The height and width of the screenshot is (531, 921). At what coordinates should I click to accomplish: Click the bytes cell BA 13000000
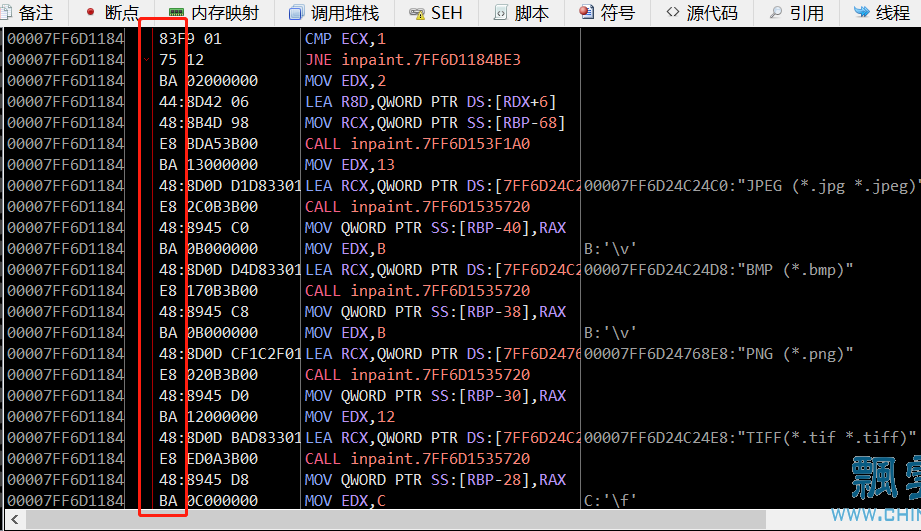click(x=209, y=165)
